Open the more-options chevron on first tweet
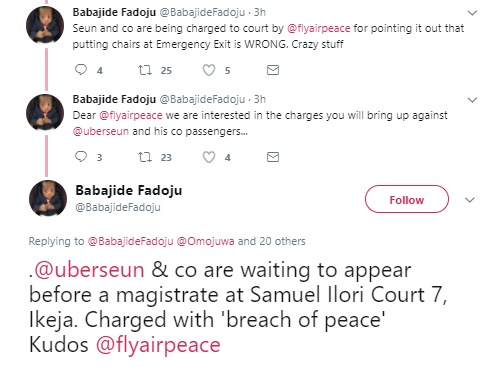Image resolution: width=496 pixels, height=367 pixels. click(x=472, y=13)
